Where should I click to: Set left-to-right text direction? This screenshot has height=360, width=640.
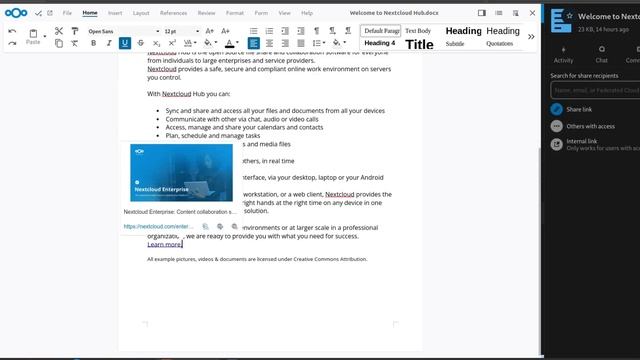332,31
